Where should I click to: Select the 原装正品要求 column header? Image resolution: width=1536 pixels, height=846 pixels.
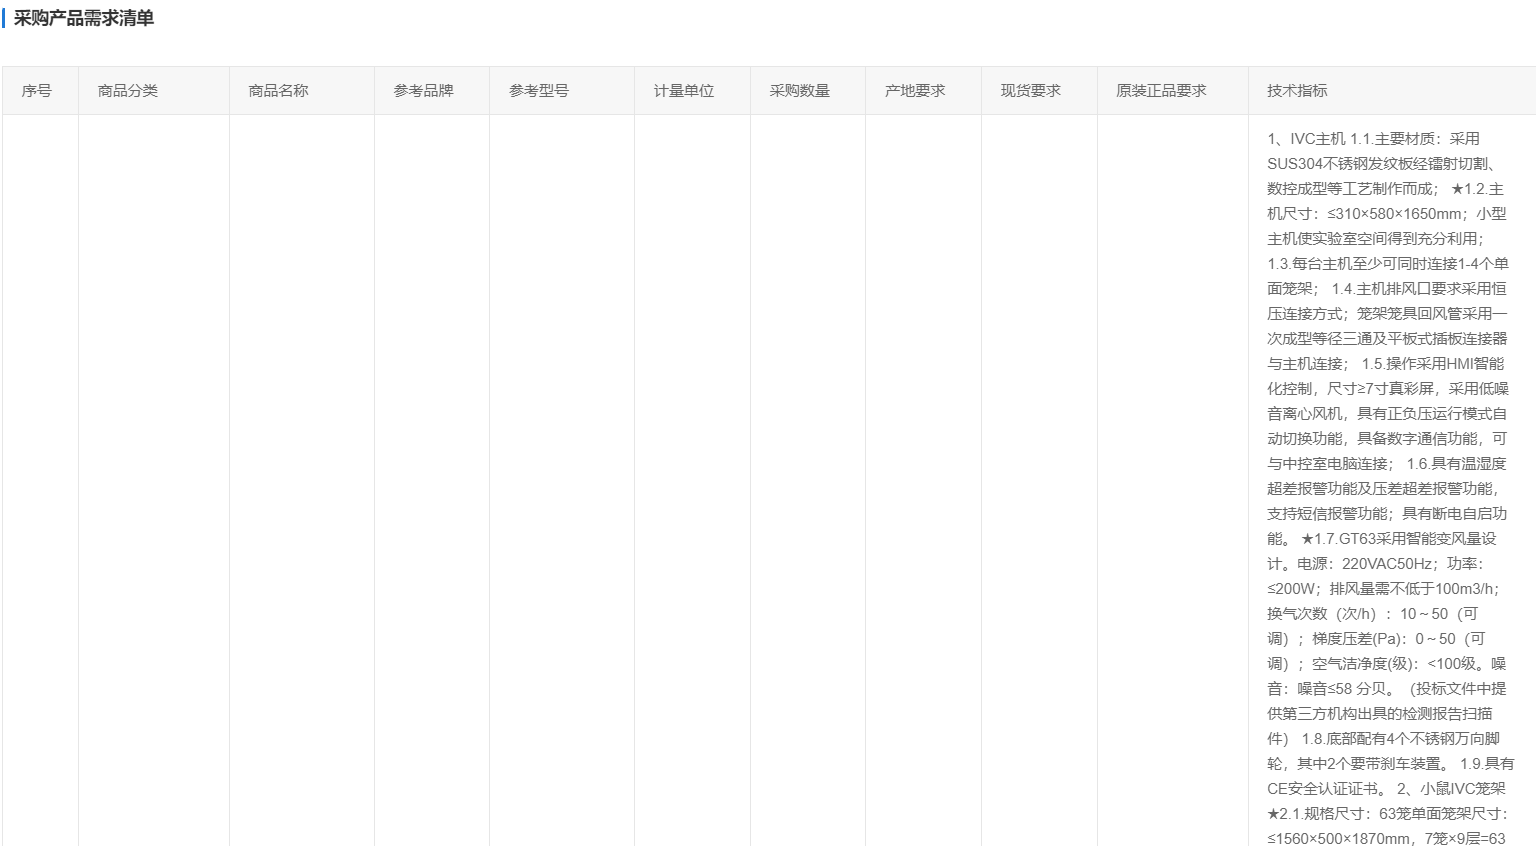(x=1161, y=91)
